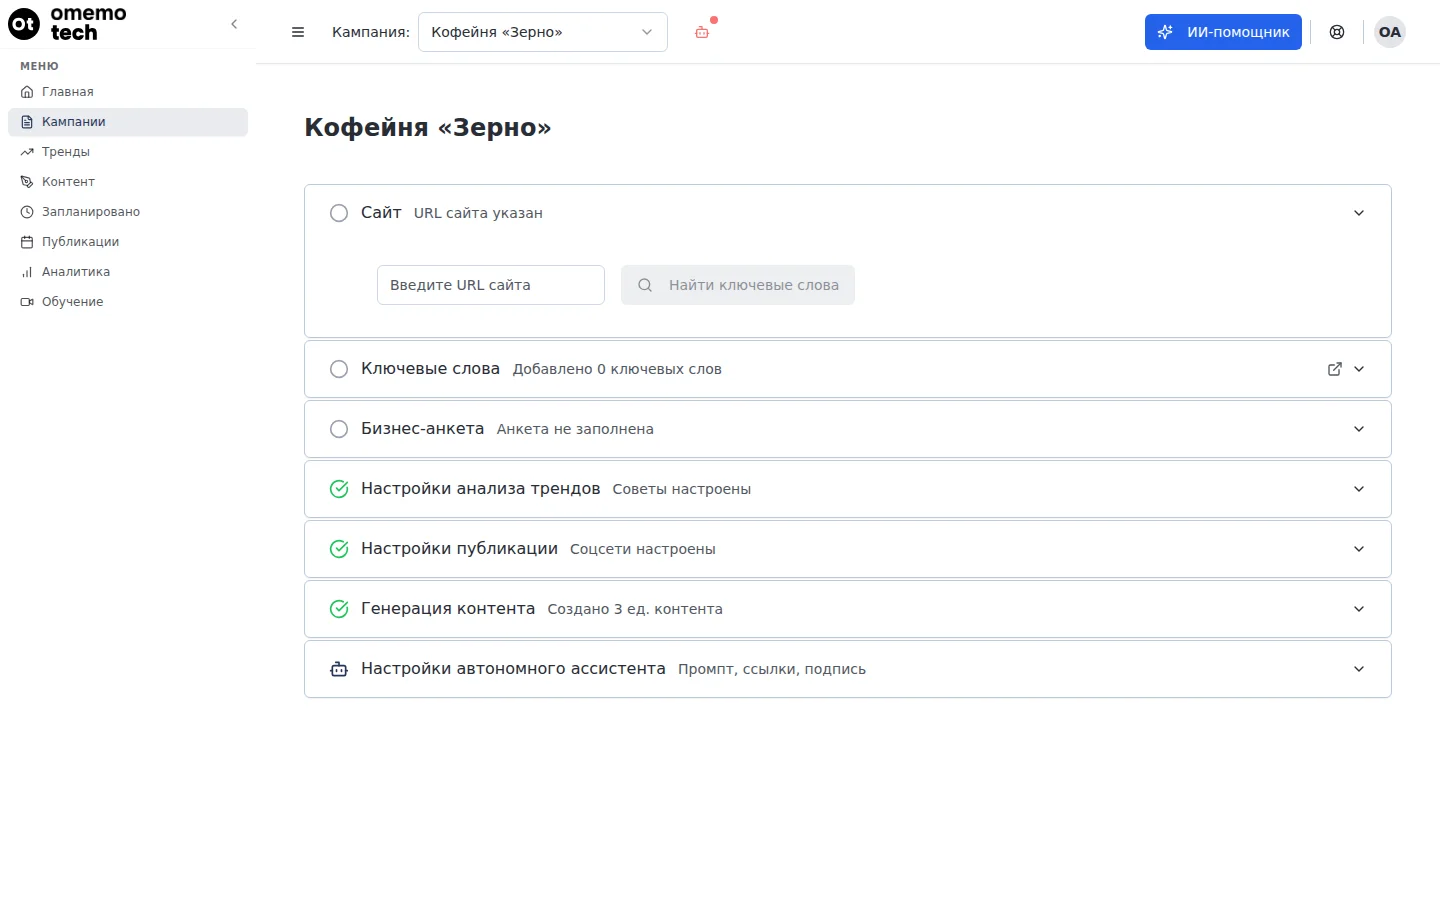This screenshot has width=1440, height=900.
Task: Expand the Настройки автономного ассистента chevron
Action: point(1359,669)
